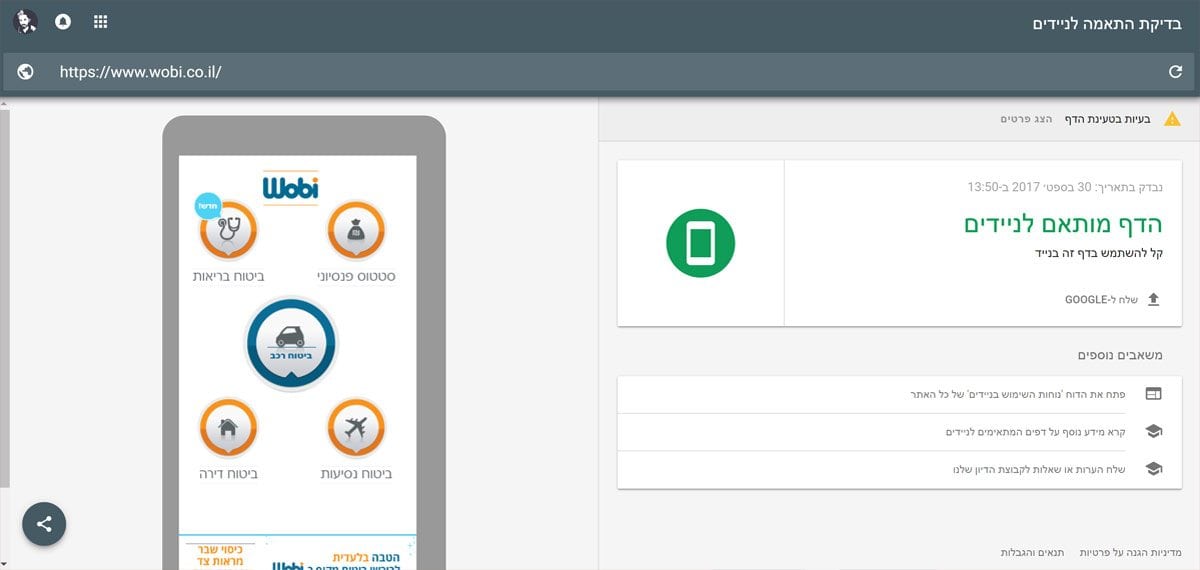Open the Google apps grid icon
This screenshot has height=570, width=1200.
(100, 21)
